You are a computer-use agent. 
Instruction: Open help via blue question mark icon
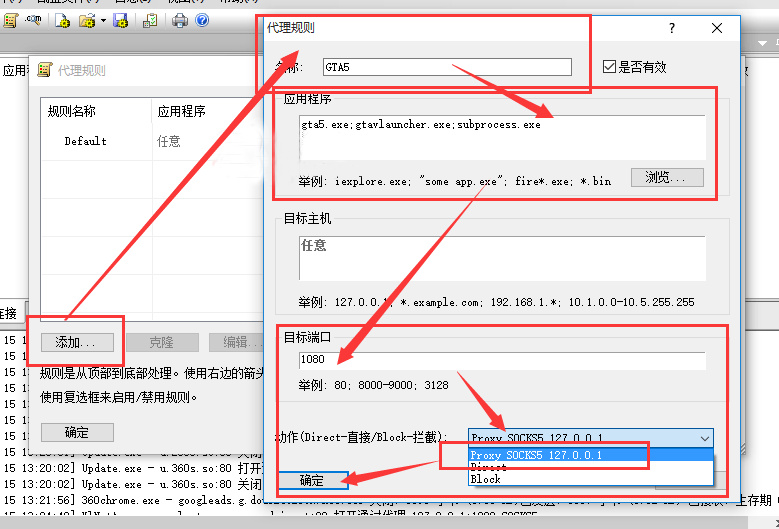tap(202, 20)
